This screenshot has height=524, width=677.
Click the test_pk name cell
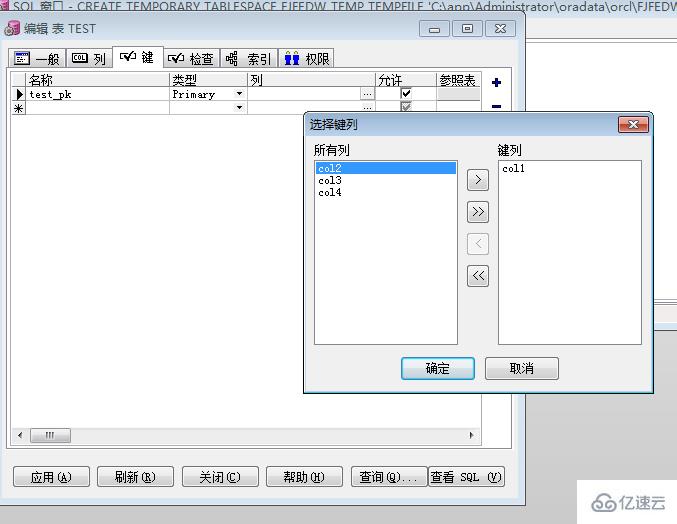[x=98, y=94]
